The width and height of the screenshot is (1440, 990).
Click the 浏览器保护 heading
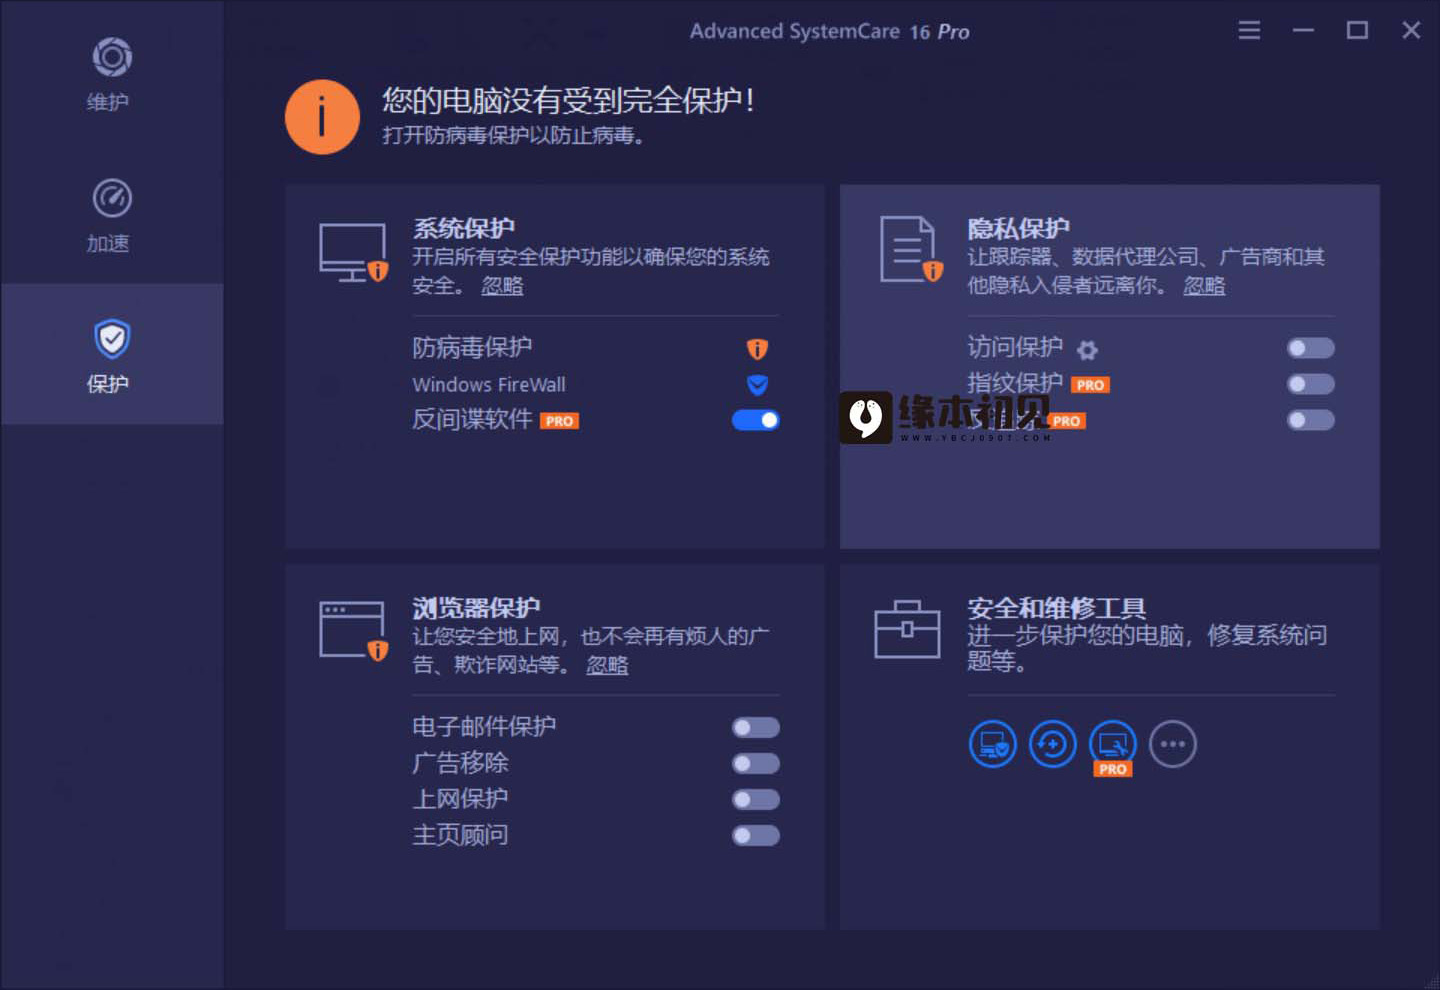coord(476,607)
